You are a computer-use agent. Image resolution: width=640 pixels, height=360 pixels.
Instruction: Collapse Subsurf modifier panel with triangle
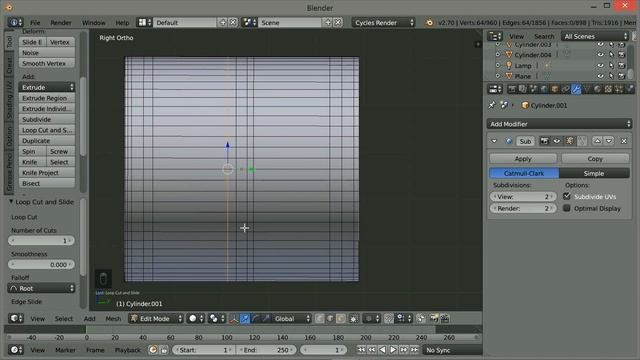tap(494, 141)
